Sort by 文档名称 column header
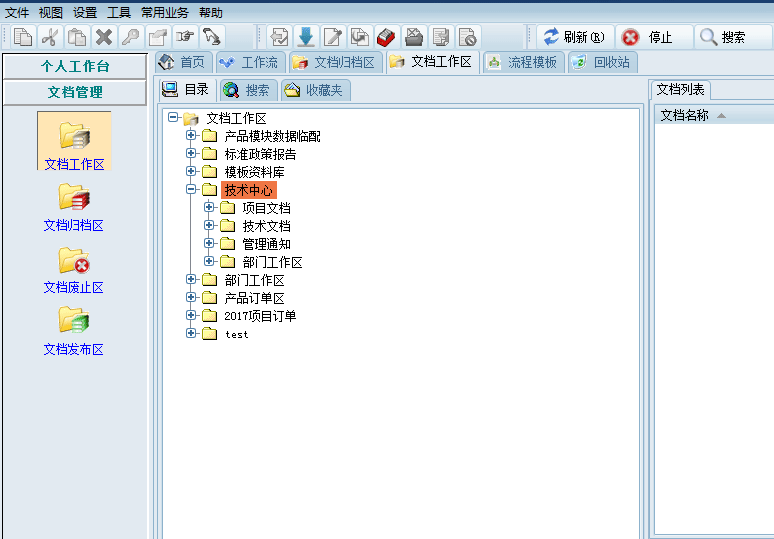Screen dimensions: 774x539 pos(685,115)
